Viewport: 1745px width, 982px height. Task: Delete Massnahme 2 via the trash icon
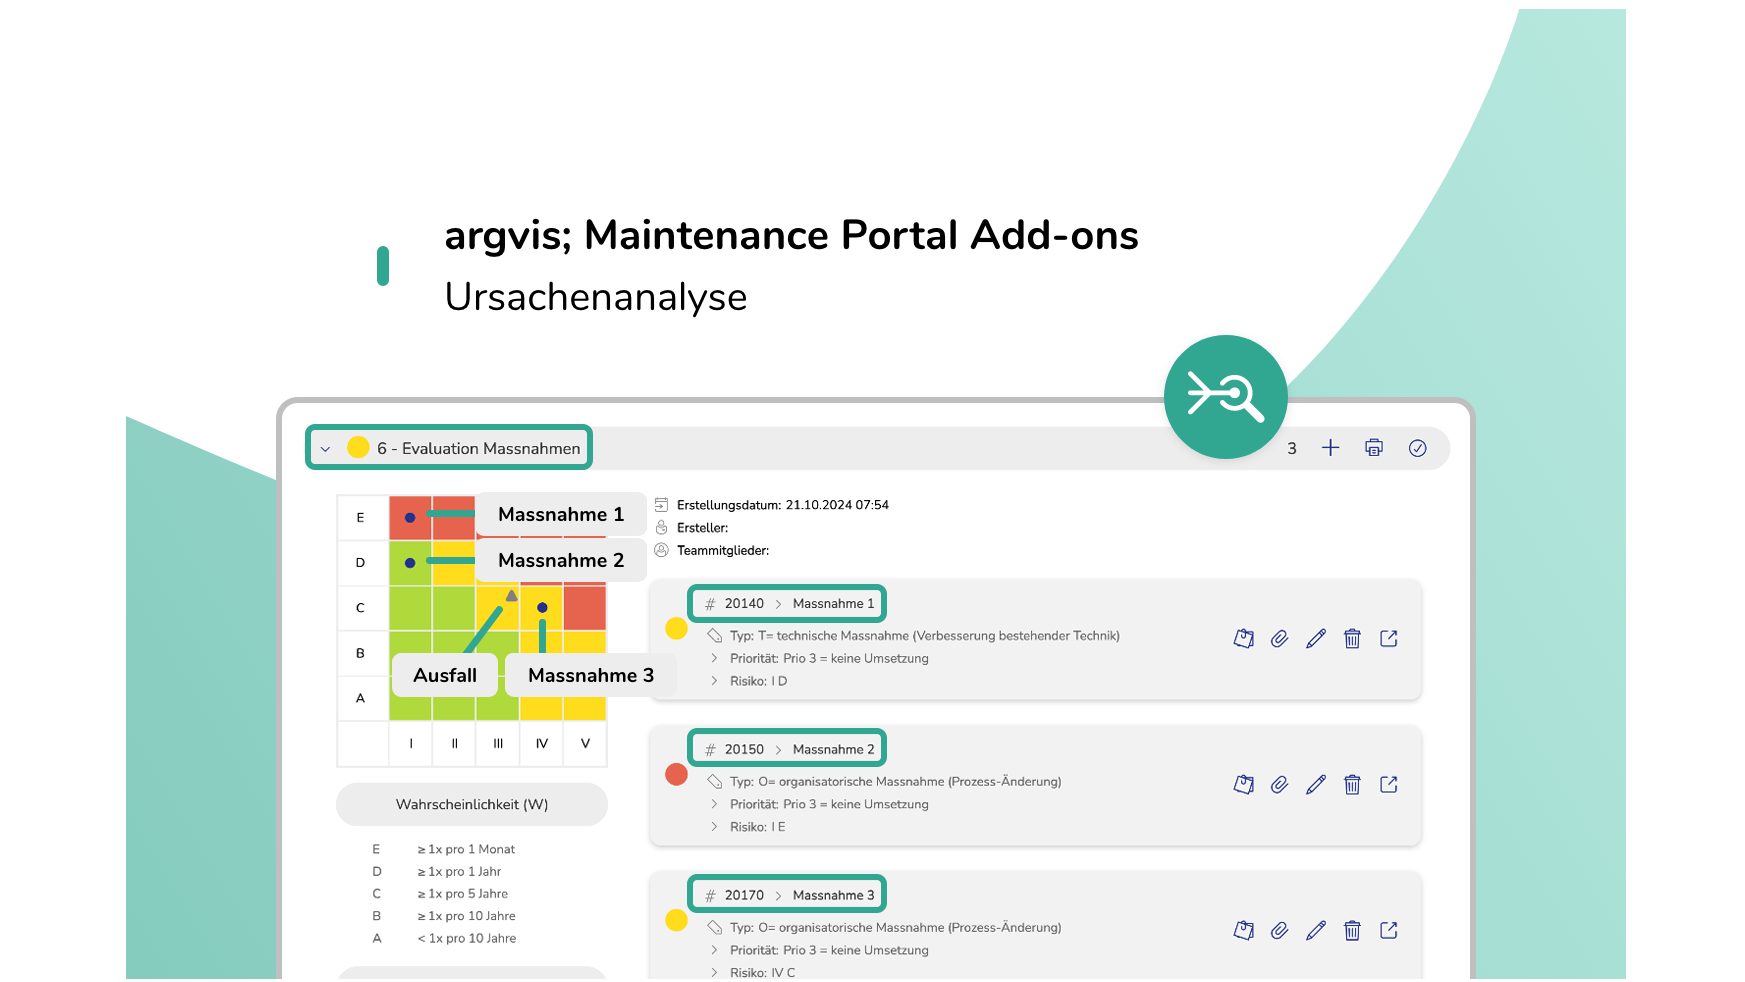(1352, 785)
